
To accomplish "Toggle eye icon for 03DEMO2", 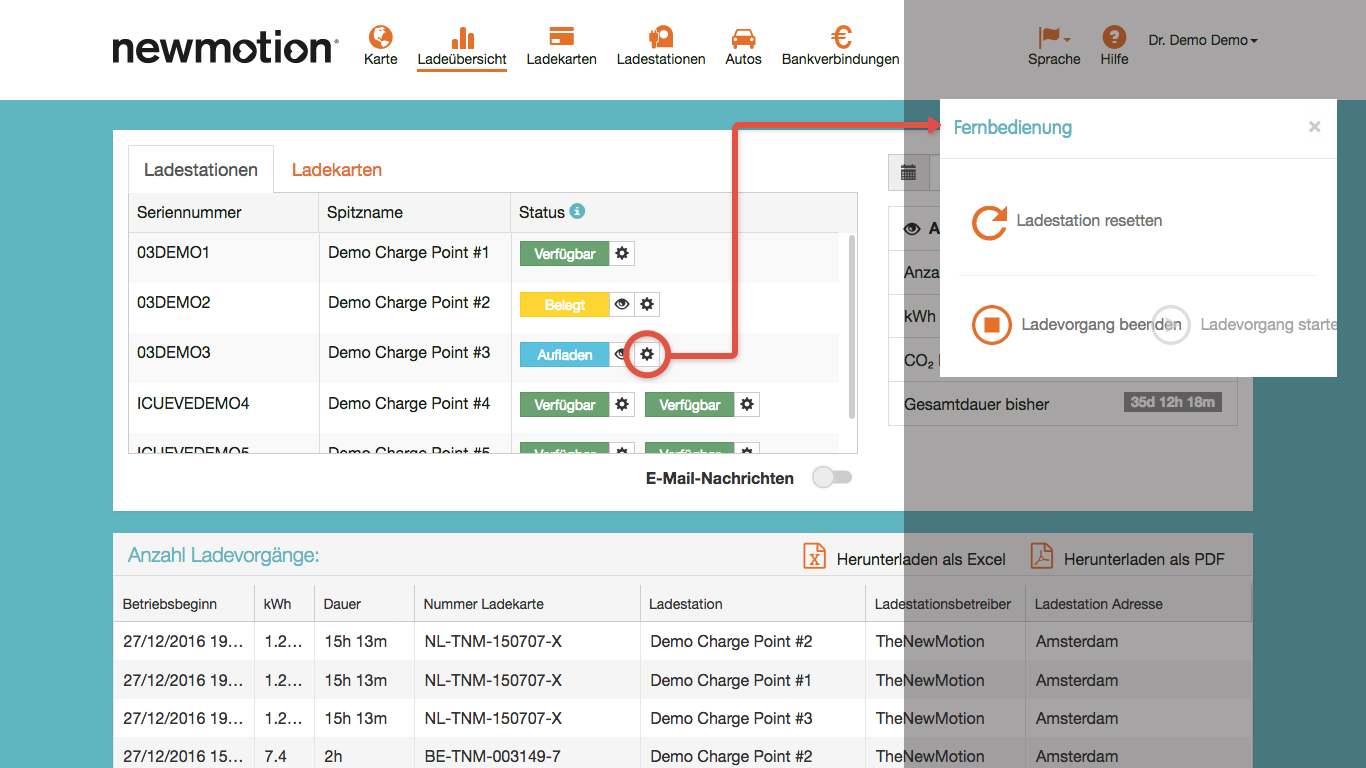I will coord(622,304).
